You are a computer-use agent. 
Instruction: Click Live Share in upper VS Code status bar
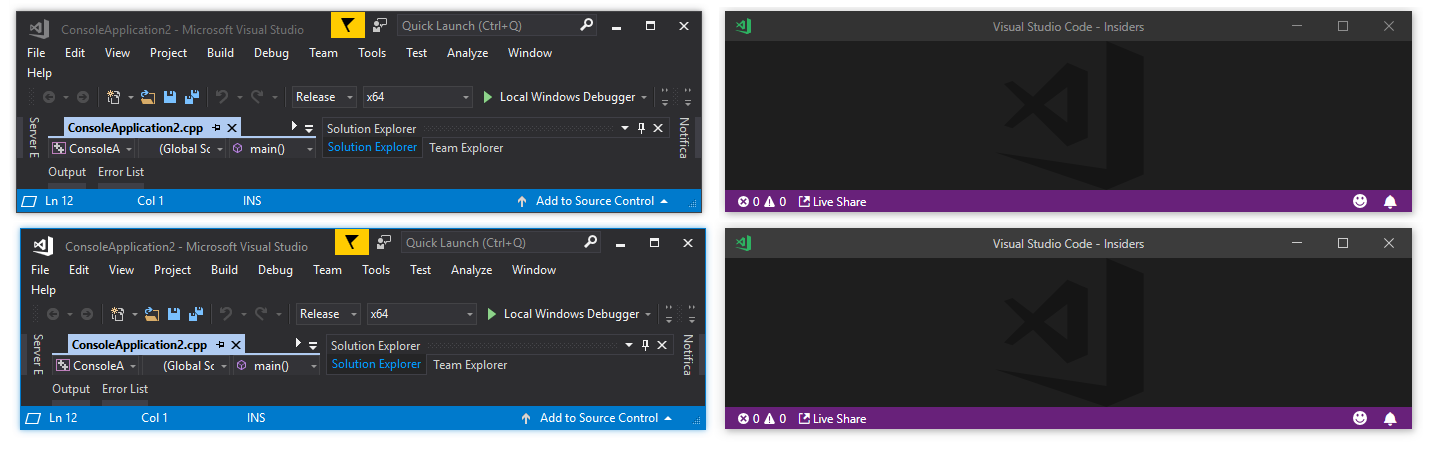click(832, 201)
